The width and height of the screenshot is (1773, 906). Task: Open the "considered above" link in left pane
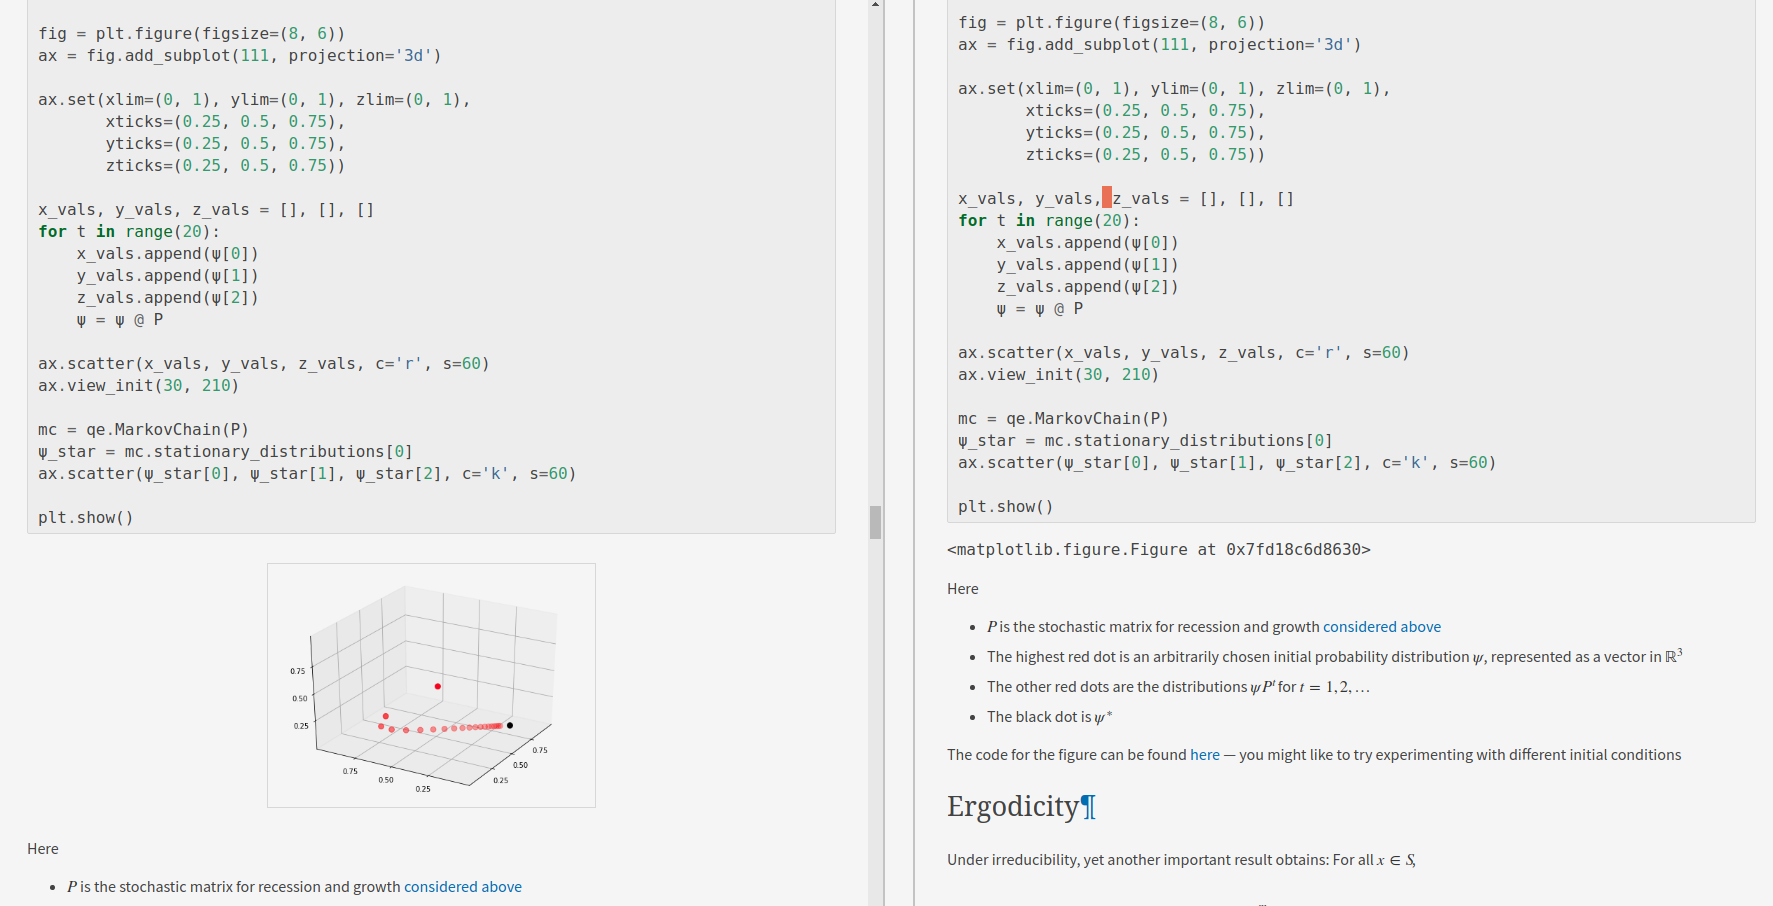[x=463, y=887]
